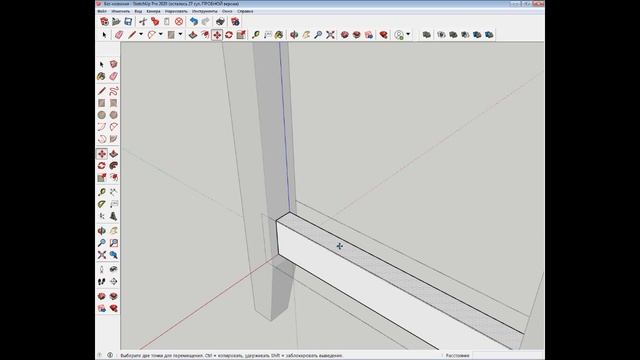This screenshot has width=640, height=360.
Task: Select Freehand tool in left tool set
Action: tap(113, 91)
